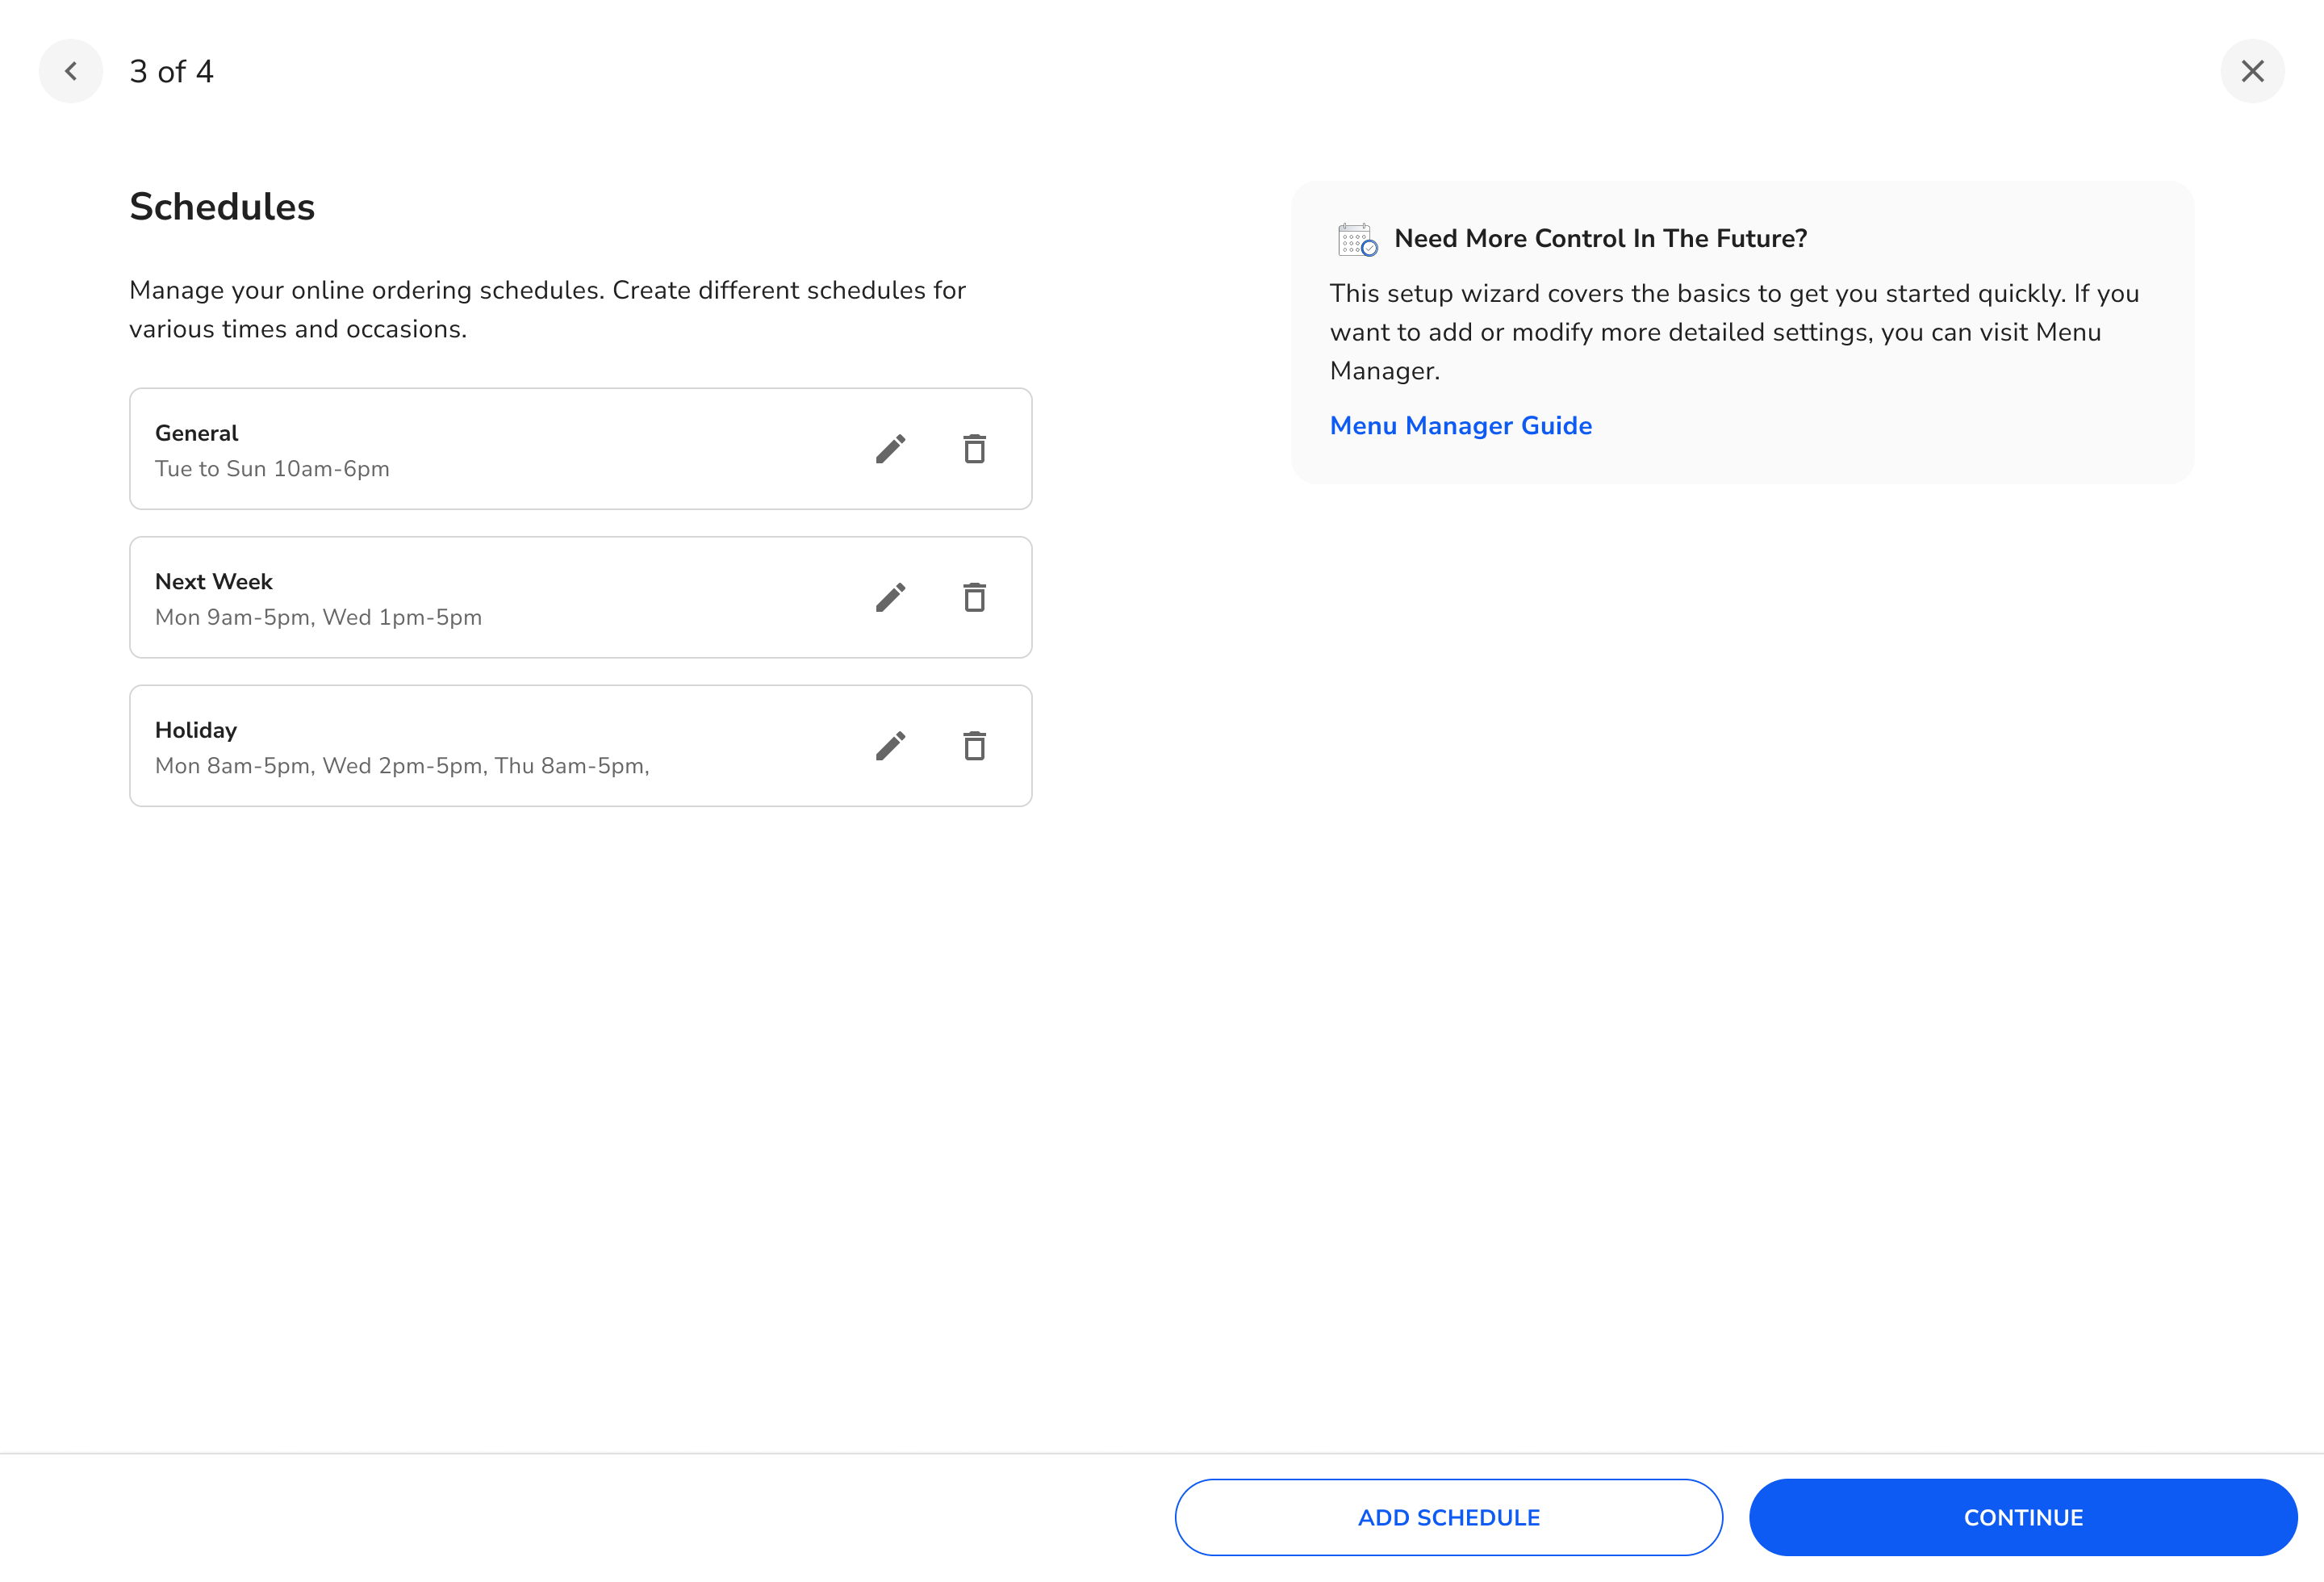Viewport: 2324px width, 1582px height.
Task: Click the Schedules heading
Action: click(x=222, y=207)
